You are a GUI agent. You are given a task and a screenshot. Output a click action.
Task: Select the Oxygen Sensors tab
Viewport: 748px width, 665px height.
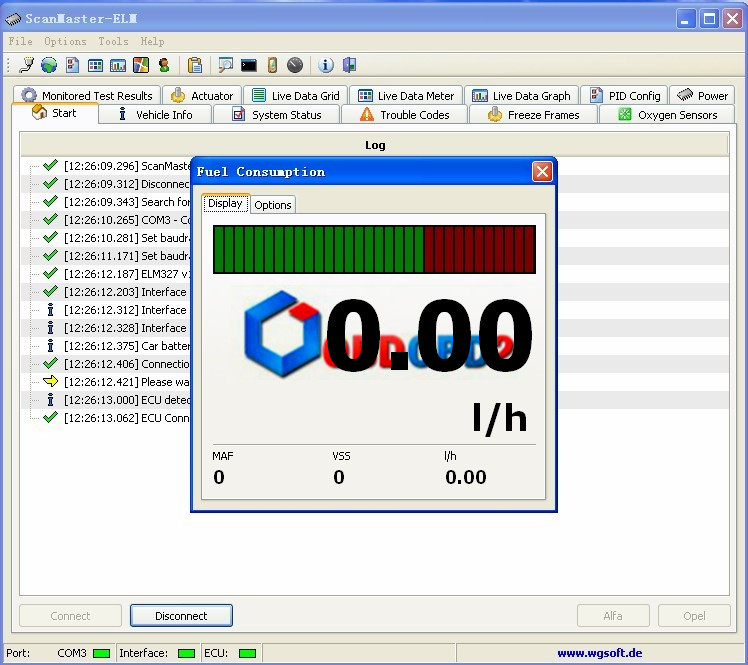(x=667, y=115)
